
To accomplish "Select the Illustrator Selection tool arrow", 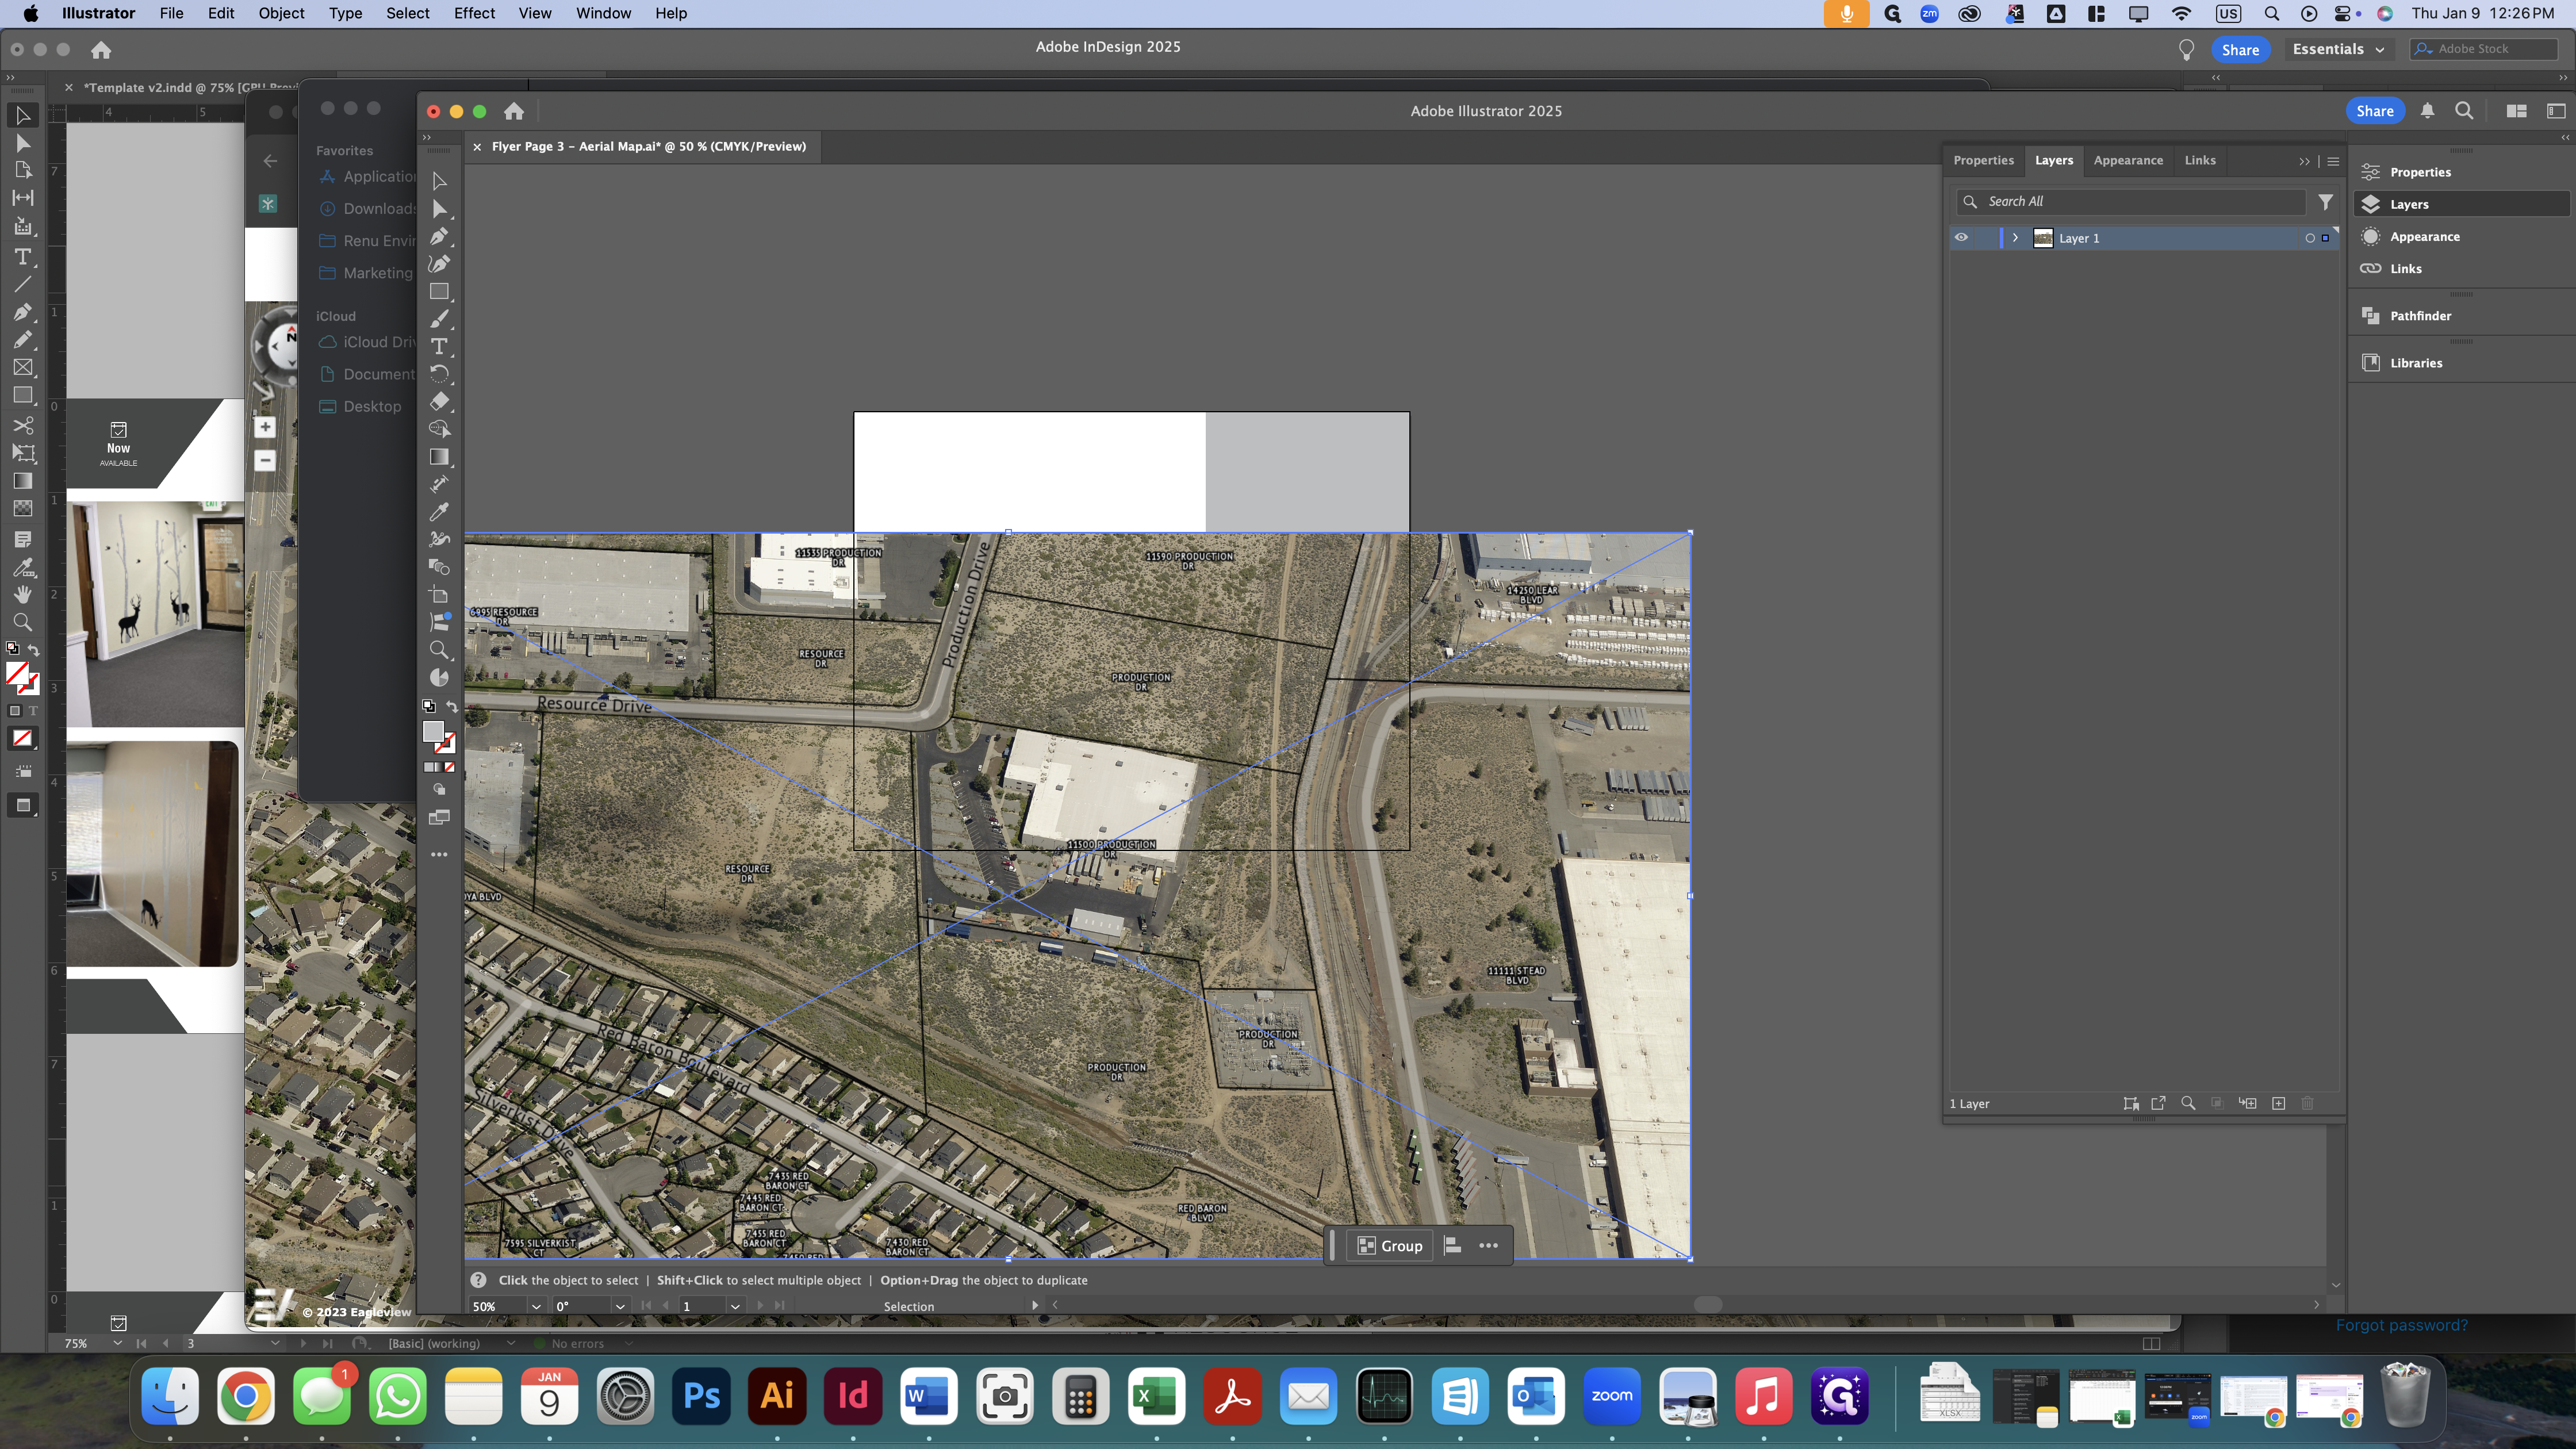I will click(x=439, y=181).
